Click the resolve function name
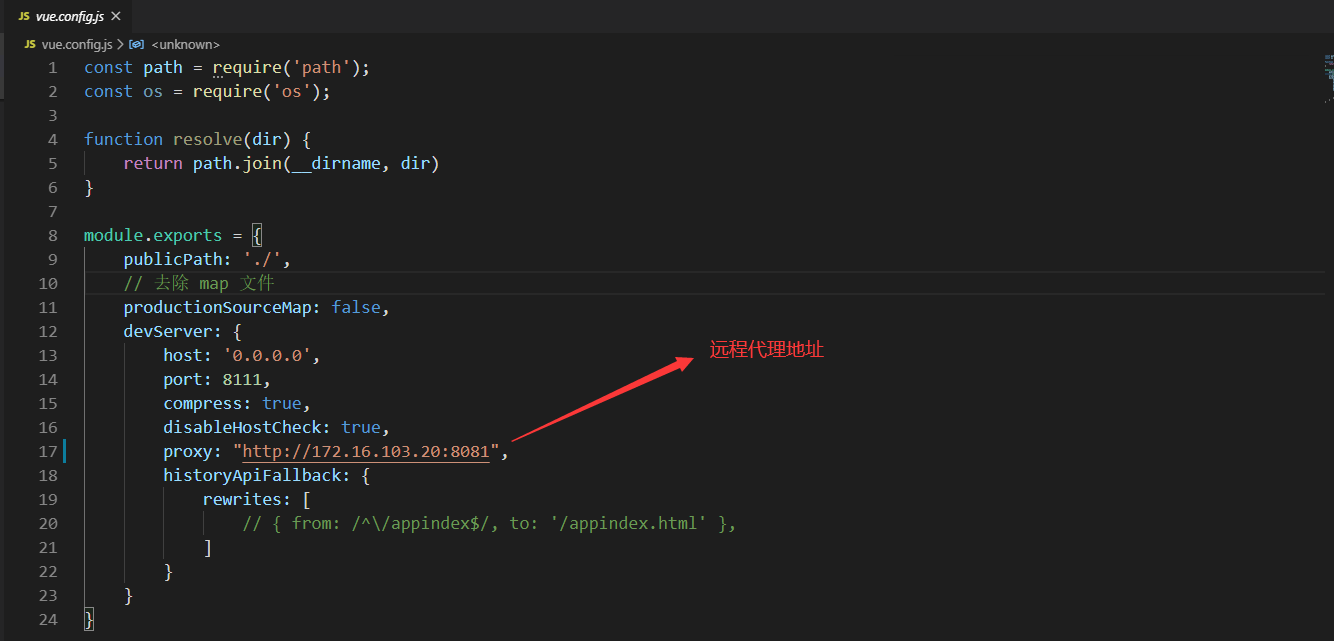Screen dimensions: 1334x641 point(207,140)
